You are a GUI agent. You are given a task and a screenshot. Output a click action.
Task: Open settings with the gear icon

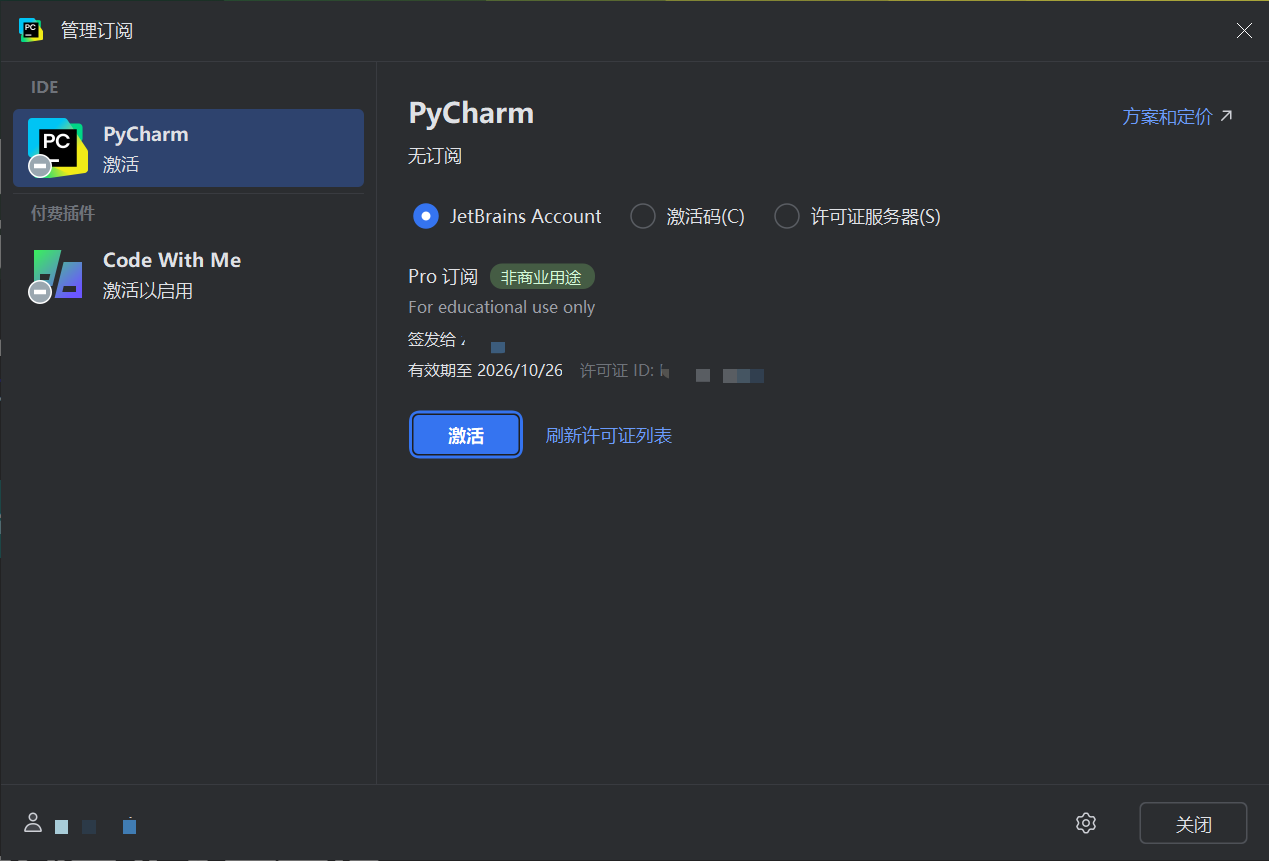click(1086, 823)
